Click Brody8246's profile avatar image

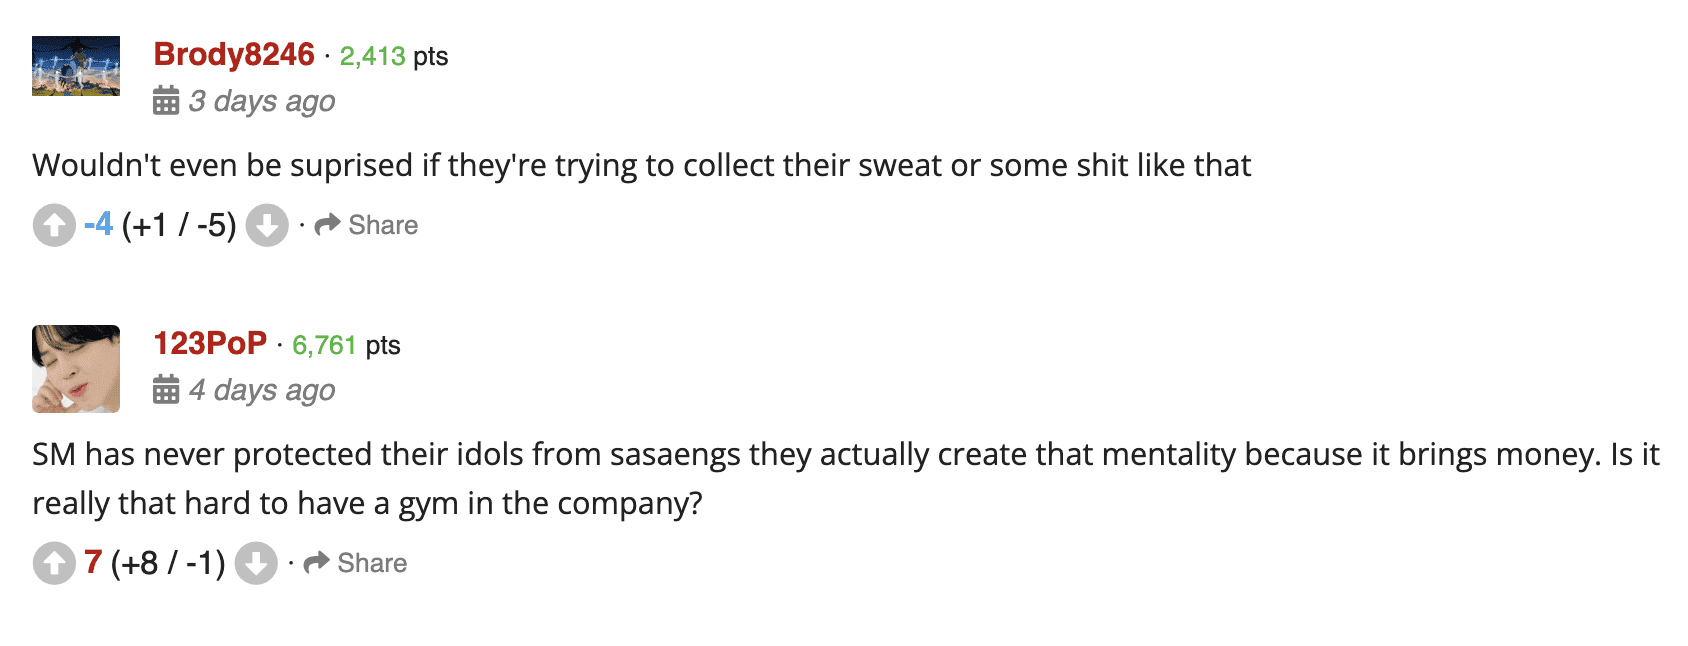(x=76, y=66)
